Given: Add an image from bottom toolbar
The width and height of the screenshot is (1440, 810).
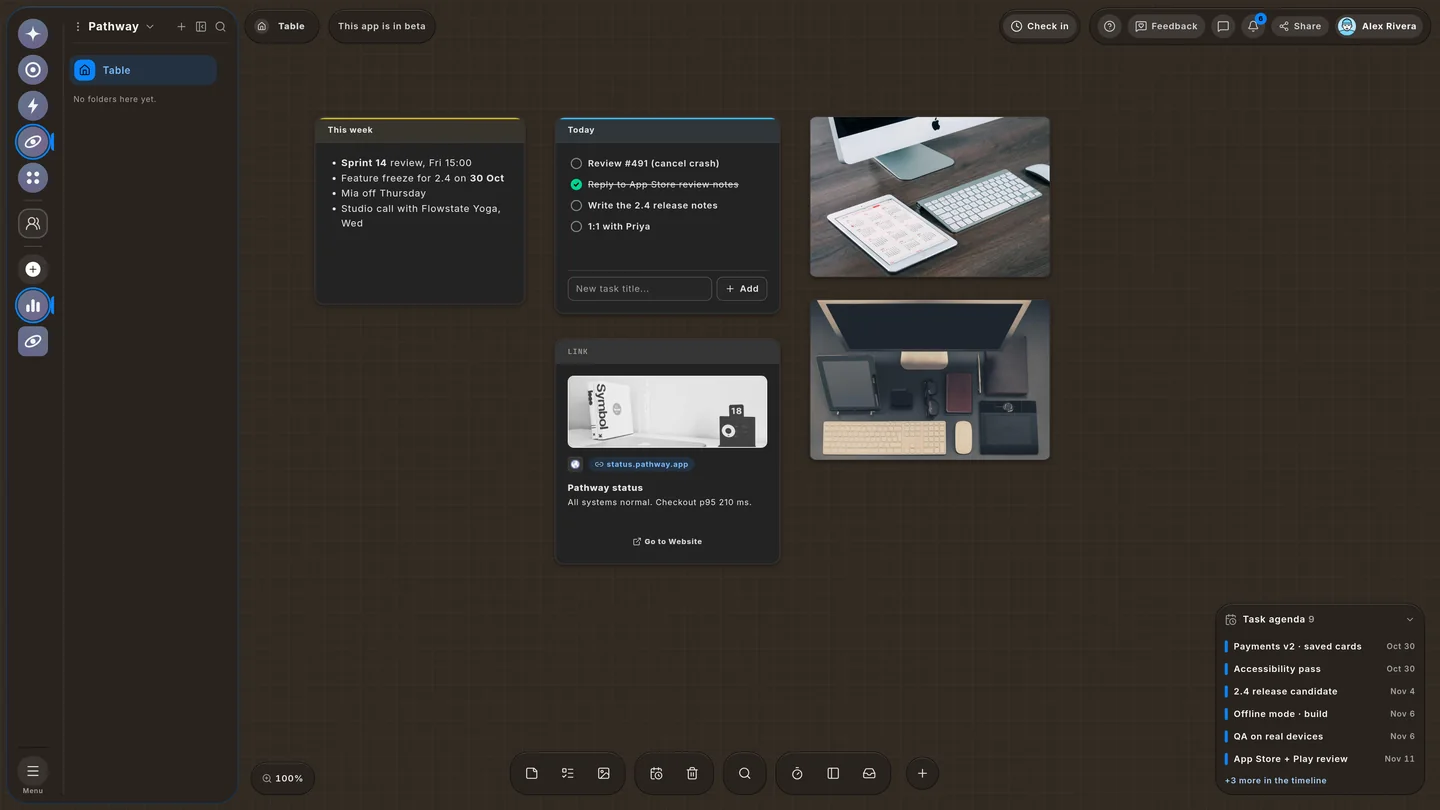Looking at the screenshot, I should (604, 774).
